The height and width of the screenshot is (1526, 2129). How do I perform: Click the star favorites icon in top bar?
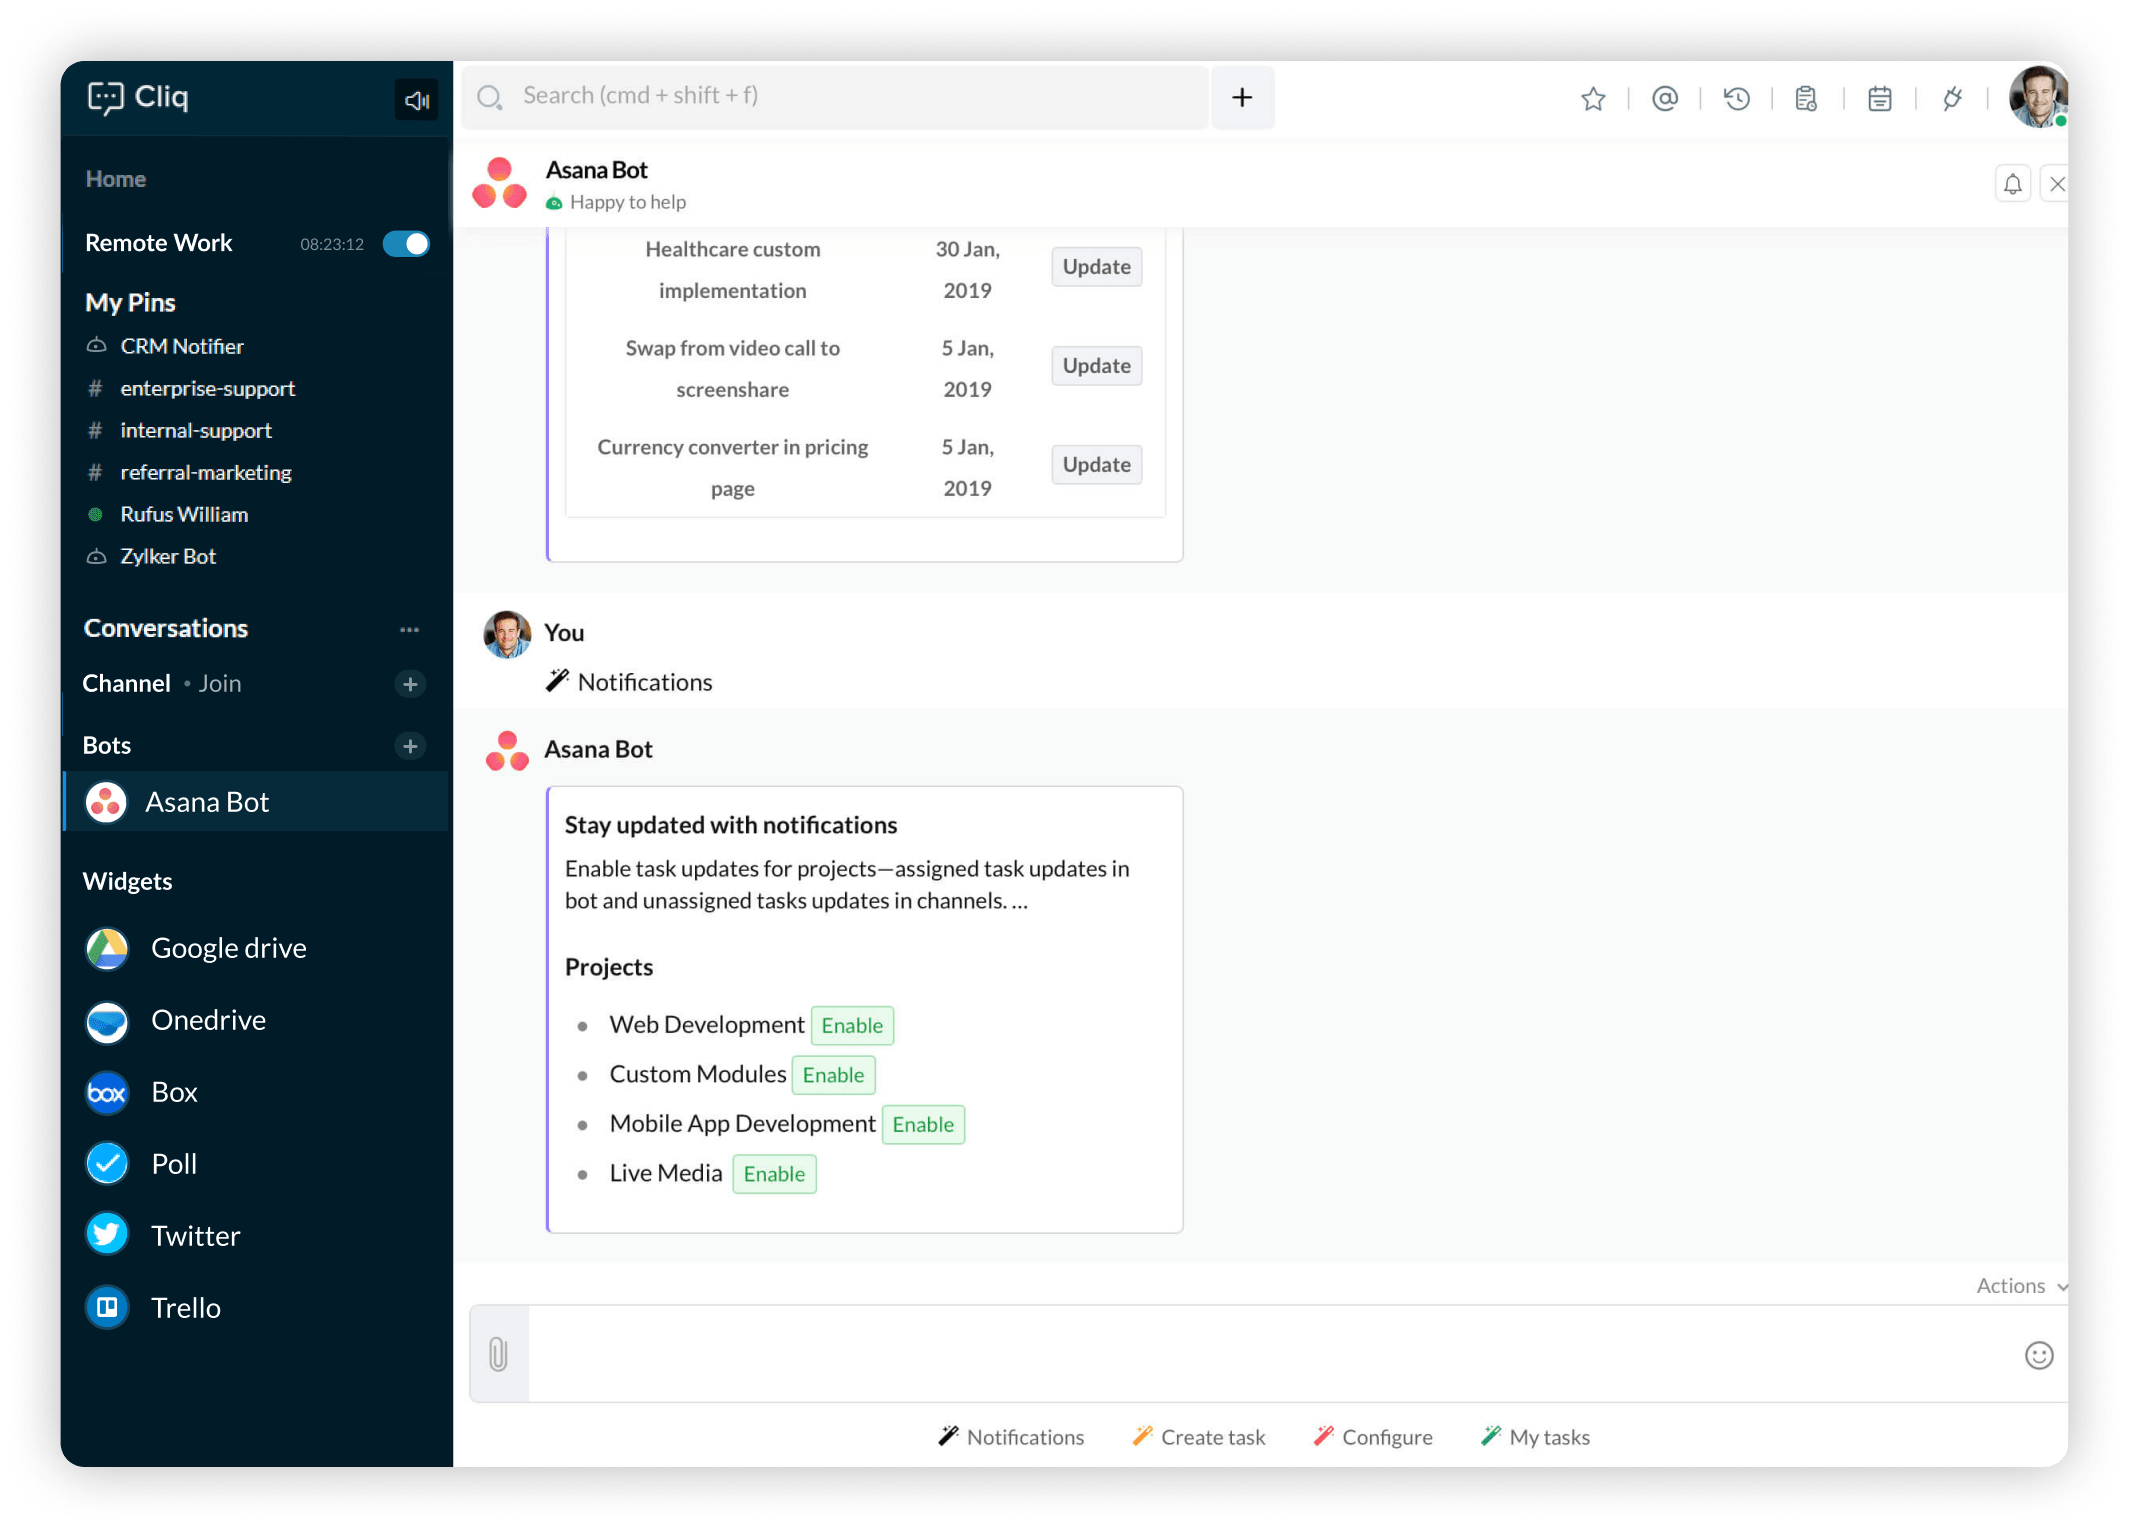(x=1593, y=98)
